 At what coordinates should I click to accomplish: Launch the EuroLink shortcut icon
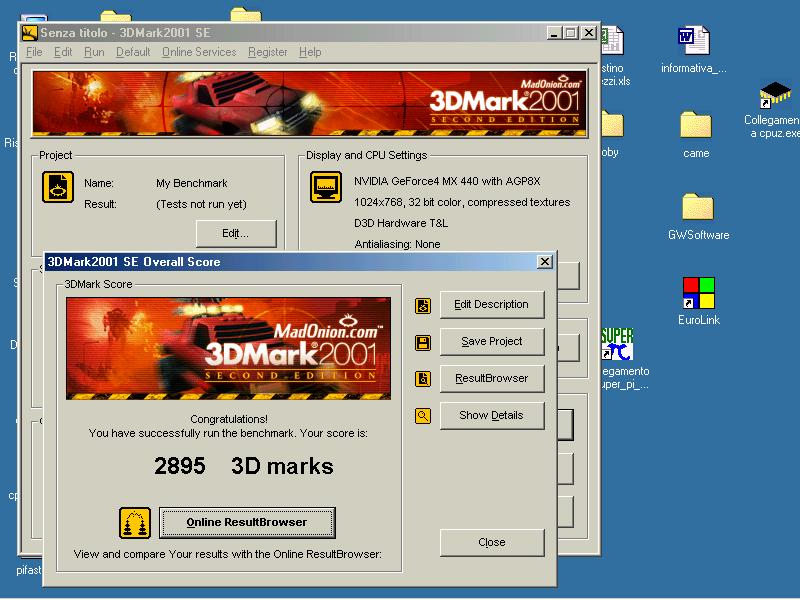(698, 293)
